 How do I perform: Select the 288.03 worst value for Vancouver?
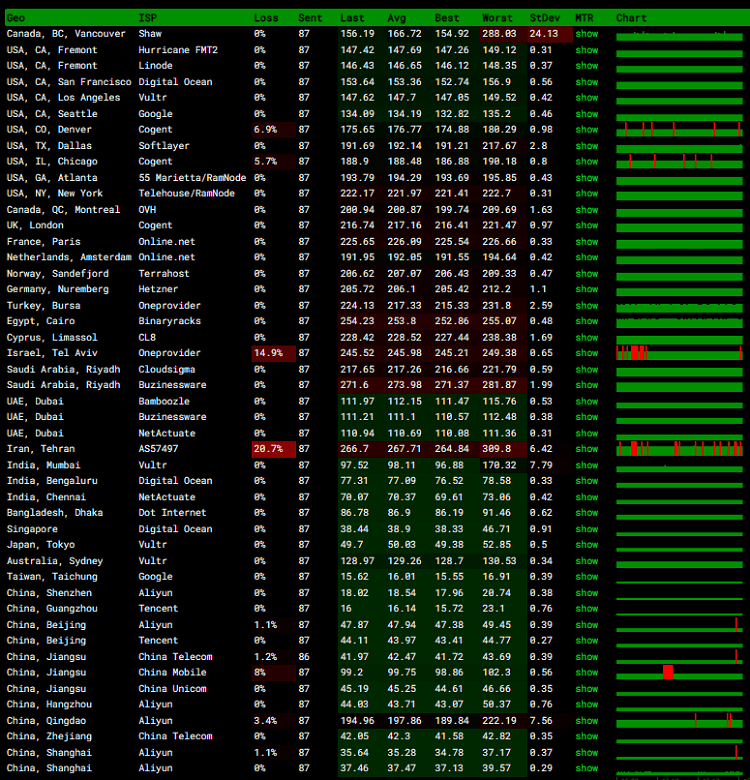[503, 34]
